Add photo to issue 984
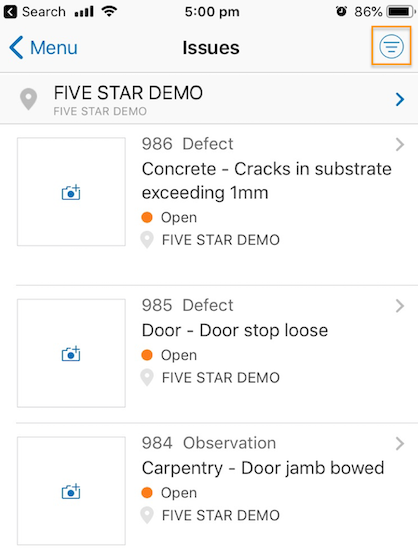Image resolution: width=418 pixels, height=550 pixels. [x=71, y=491]
